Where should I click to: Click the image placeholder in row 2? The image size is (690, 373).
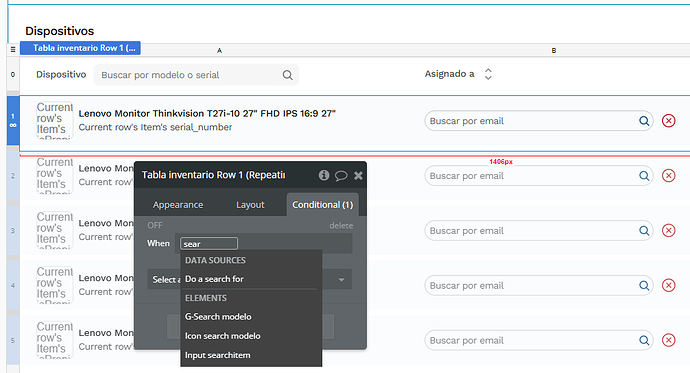coord(55,176)
